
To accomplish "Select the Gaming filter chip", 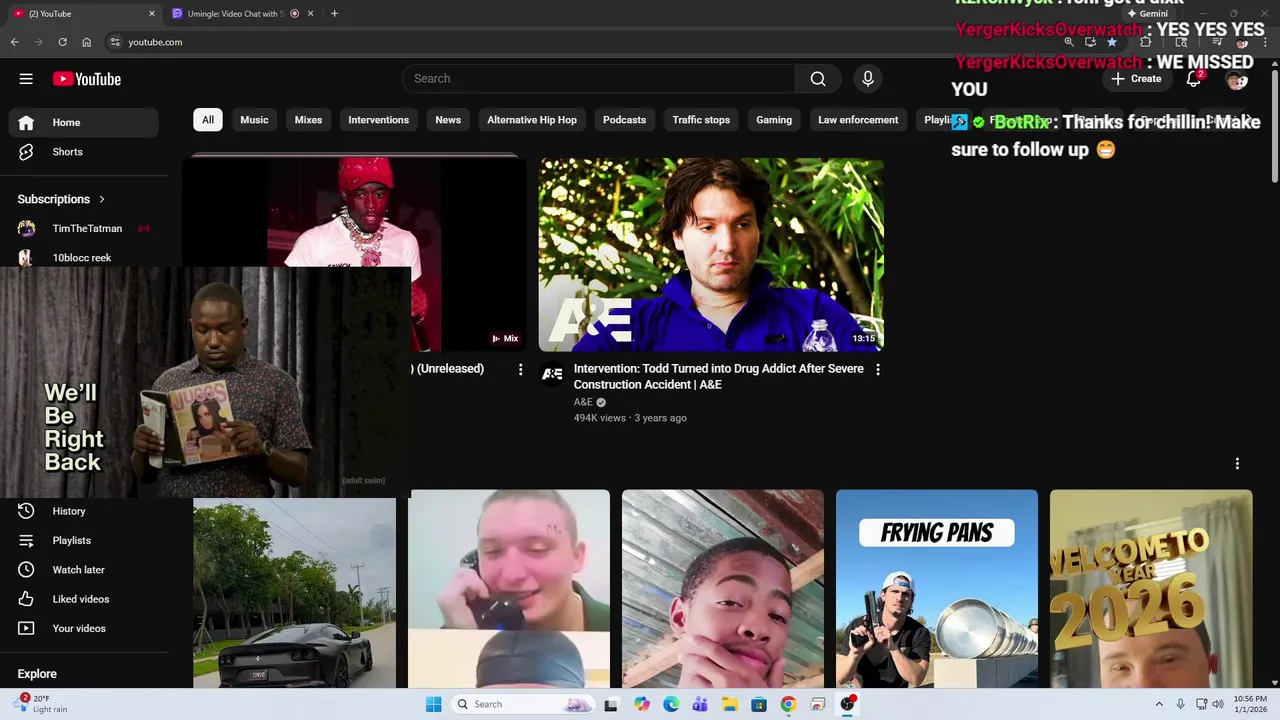I will click(774, 120).
